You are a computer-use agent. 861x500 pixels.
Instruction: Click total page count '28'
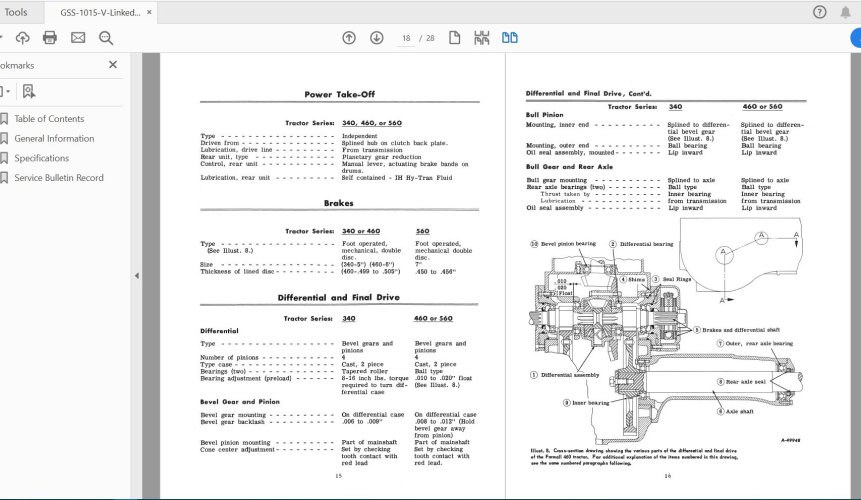[x=430, y=38]
